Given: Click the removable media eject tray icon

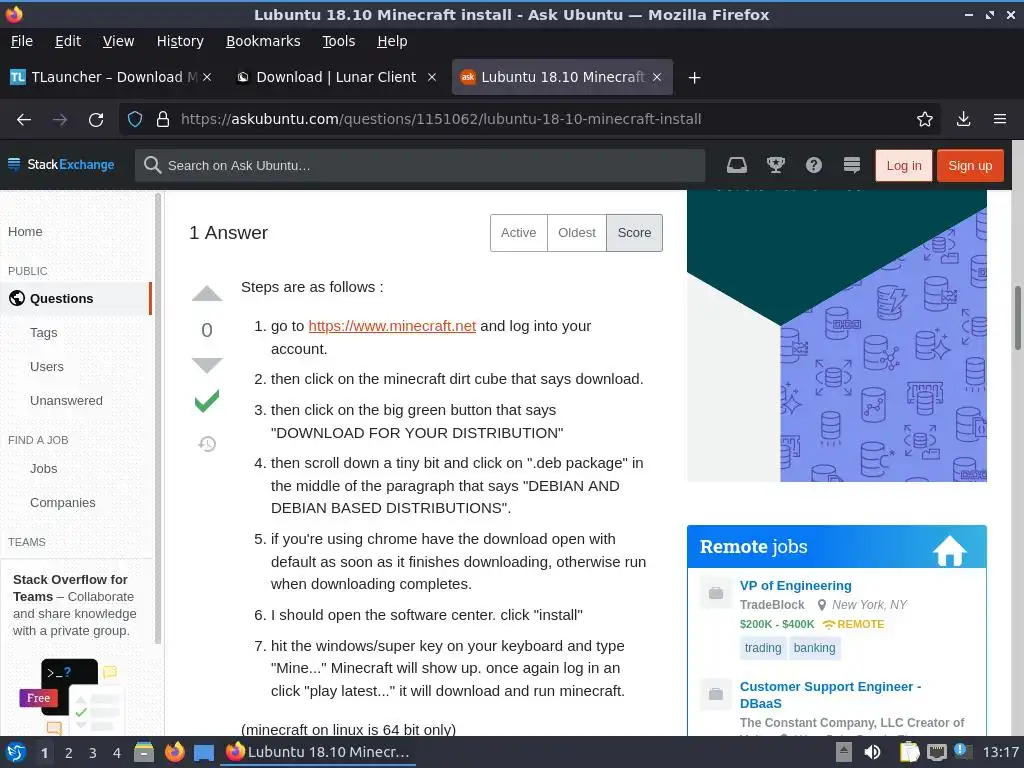Looking at the screenshot, I should [x=844, y=752].
